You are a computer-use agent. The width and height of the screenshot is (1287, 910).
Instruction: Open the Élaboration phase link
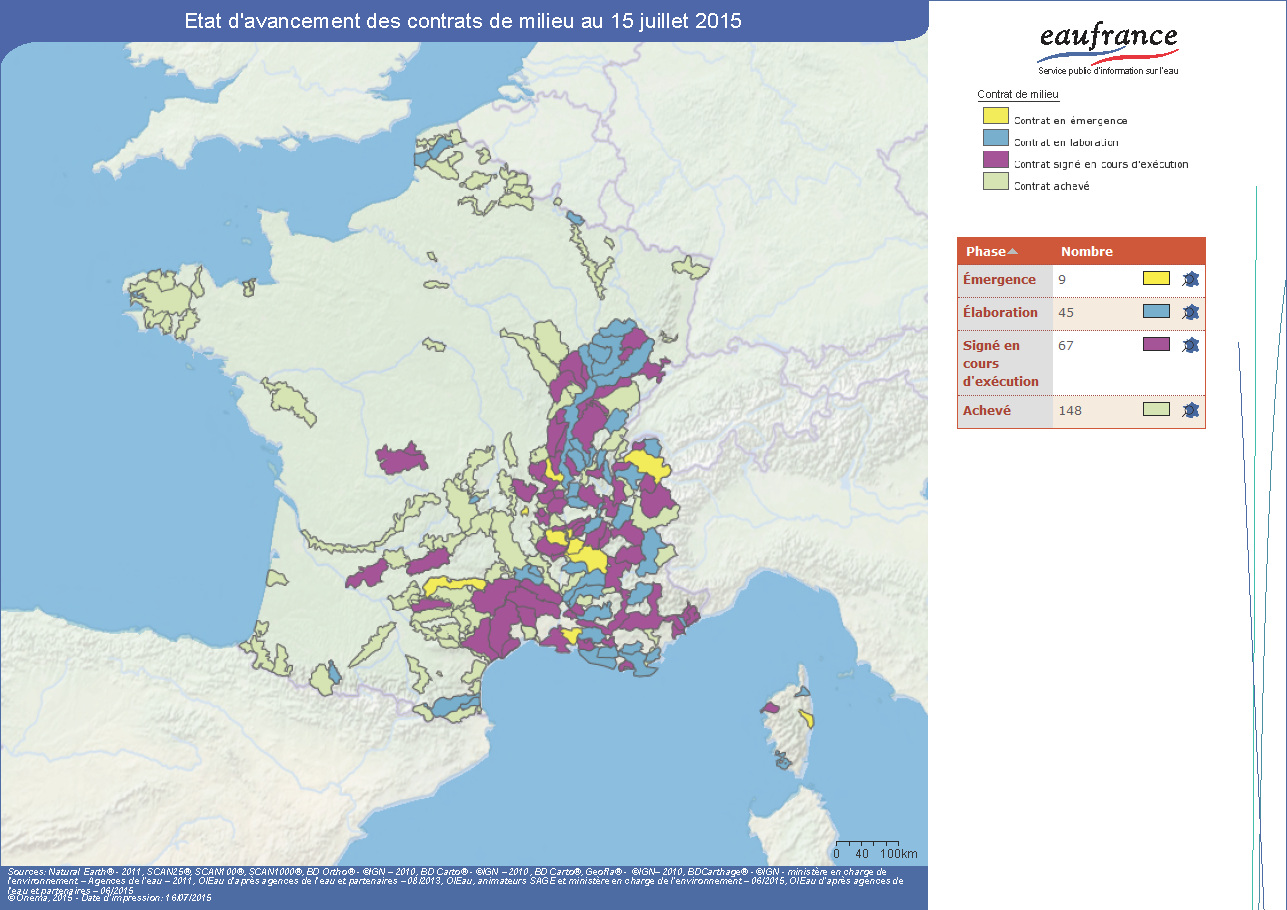(1000, 312)
